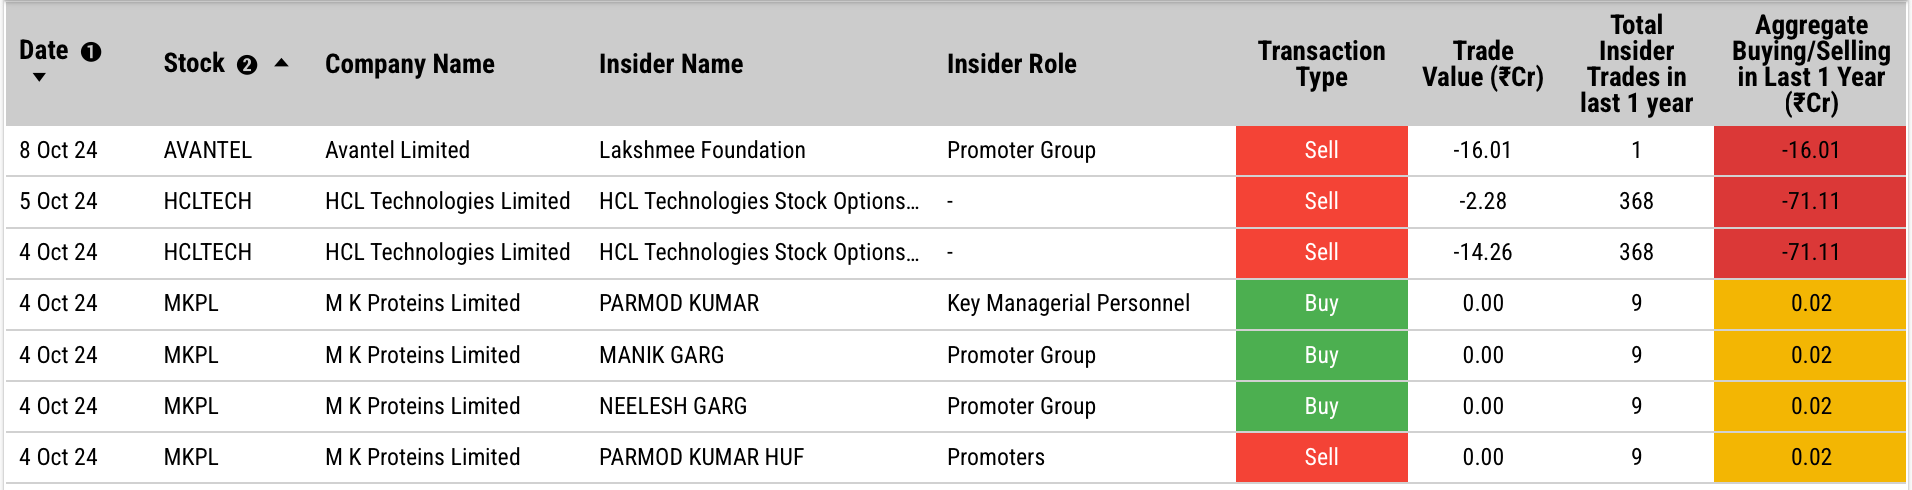Image resolution: width=1912 pixels, height=490 pixels.
Task: Select Avantel Limited company name
Action: (x=397, y=150)
